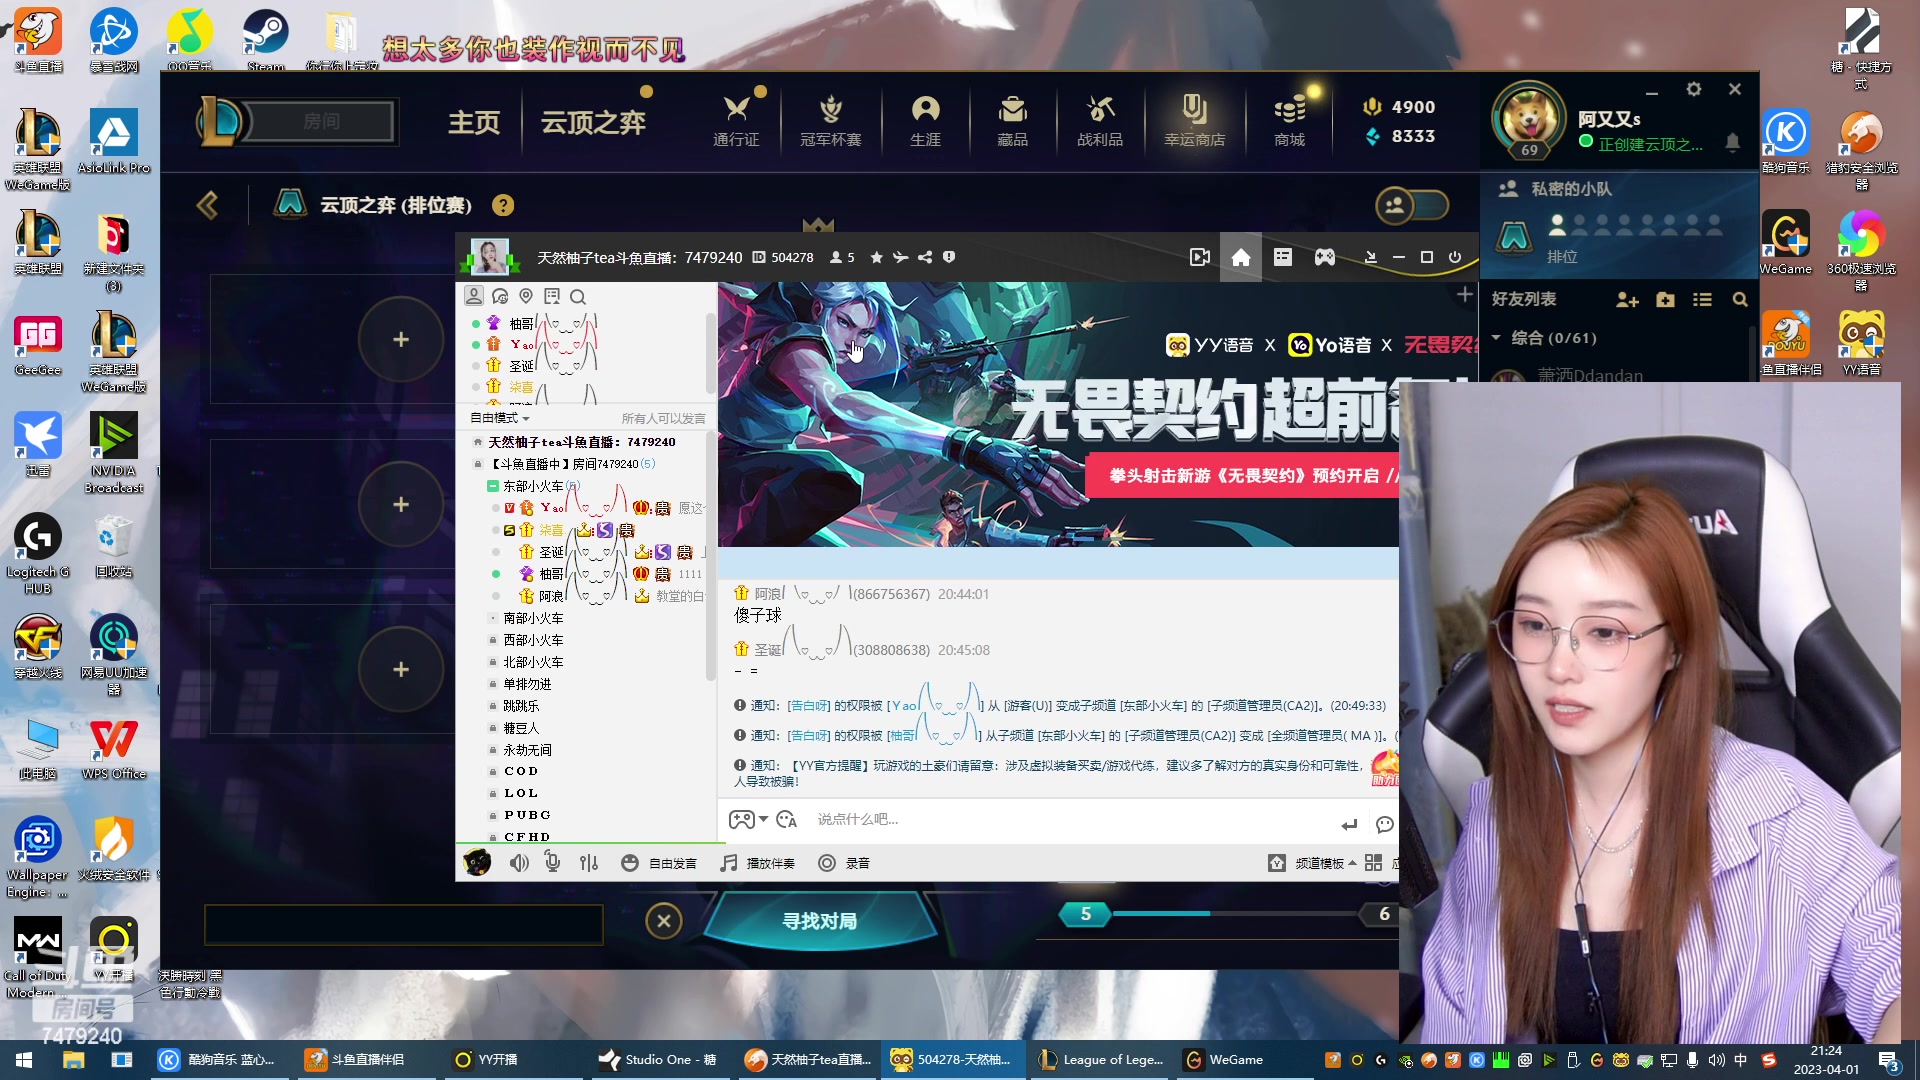Open the 通行证 pass icon in League client

point(736,120)
